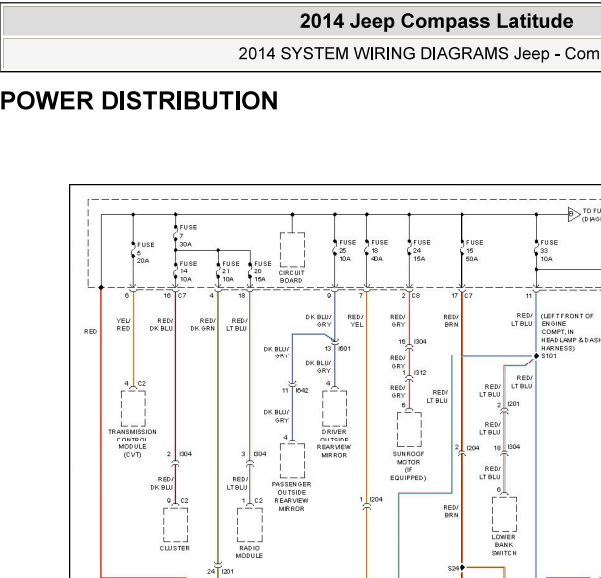The width and height of the screenshot is (601, 578).
Task: Click the 'FUSE 21 10A' label
Action: point(230,271)
